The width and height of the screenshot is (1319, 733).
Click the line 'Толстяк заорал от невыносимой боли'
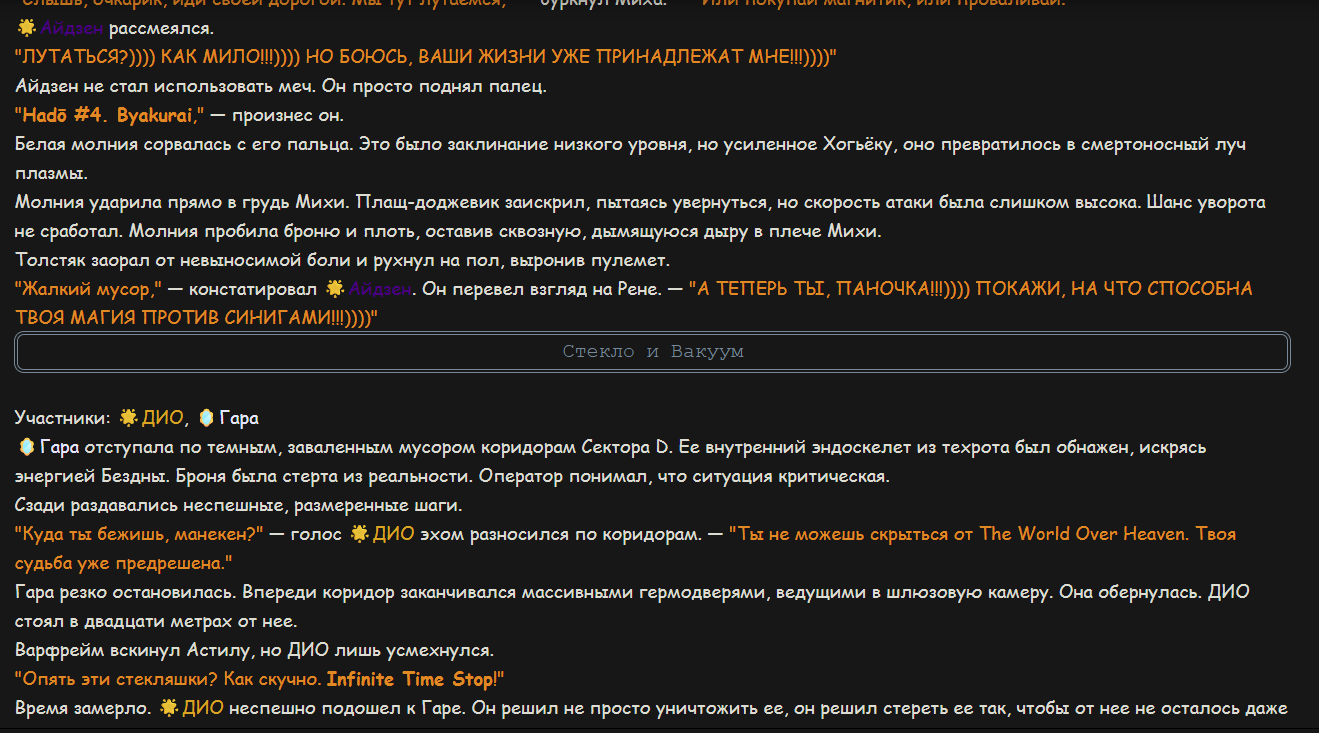point(342,260)
